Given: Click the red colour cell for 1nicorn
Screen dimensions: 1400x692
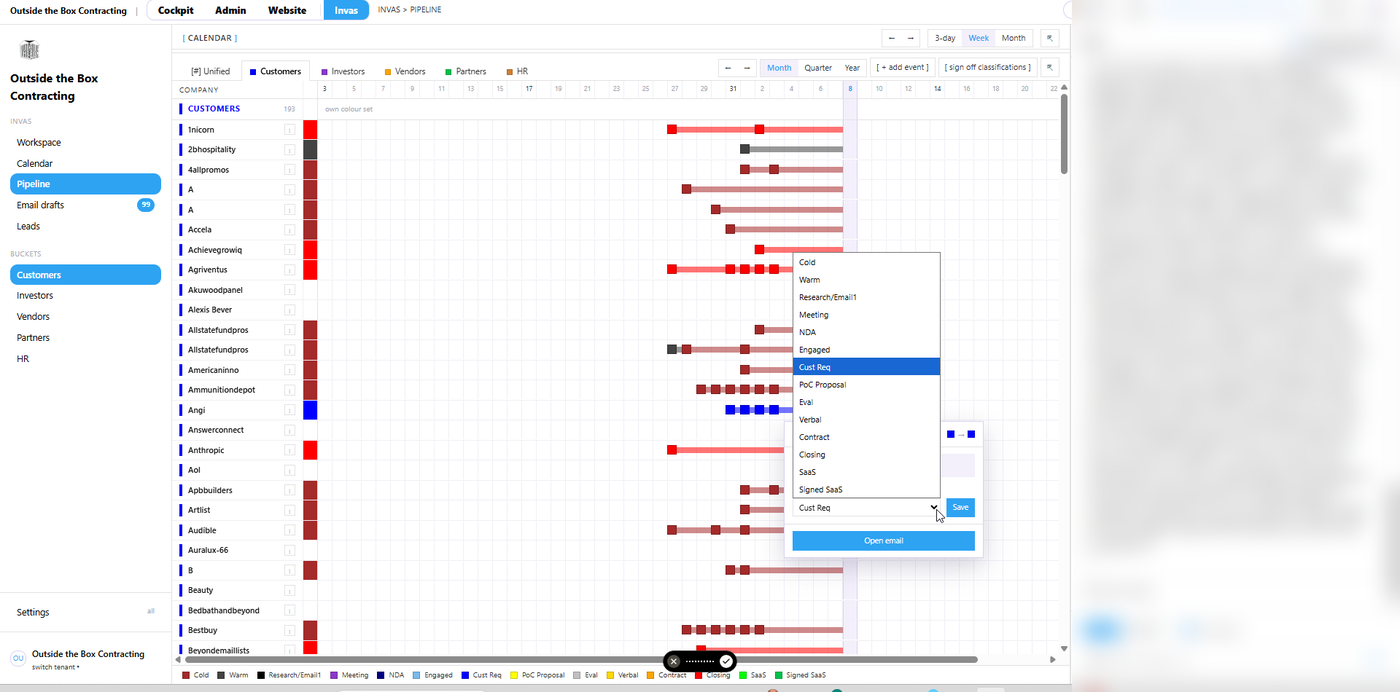Looking at the screenshot, I should pos(310,130).
